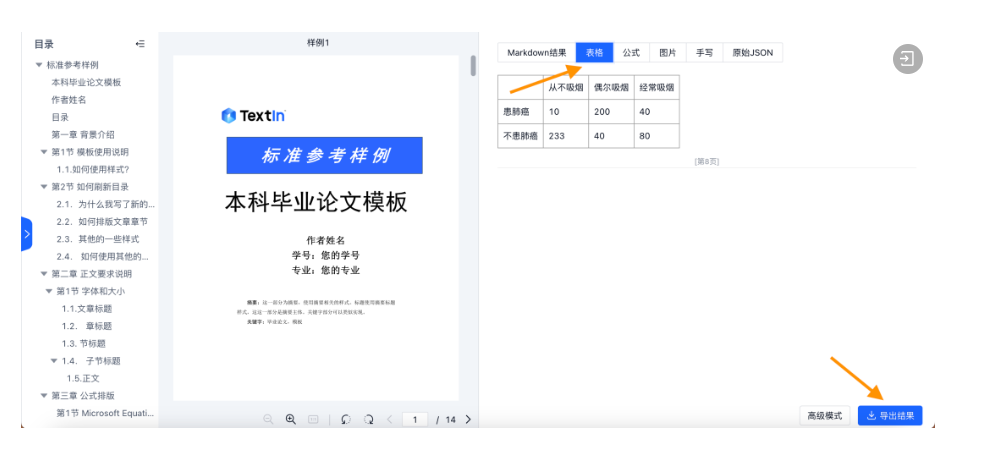Collapse the 第三章 公式排版 node
The width and height of the screenshot is (1006, 475).
[44, 395]
